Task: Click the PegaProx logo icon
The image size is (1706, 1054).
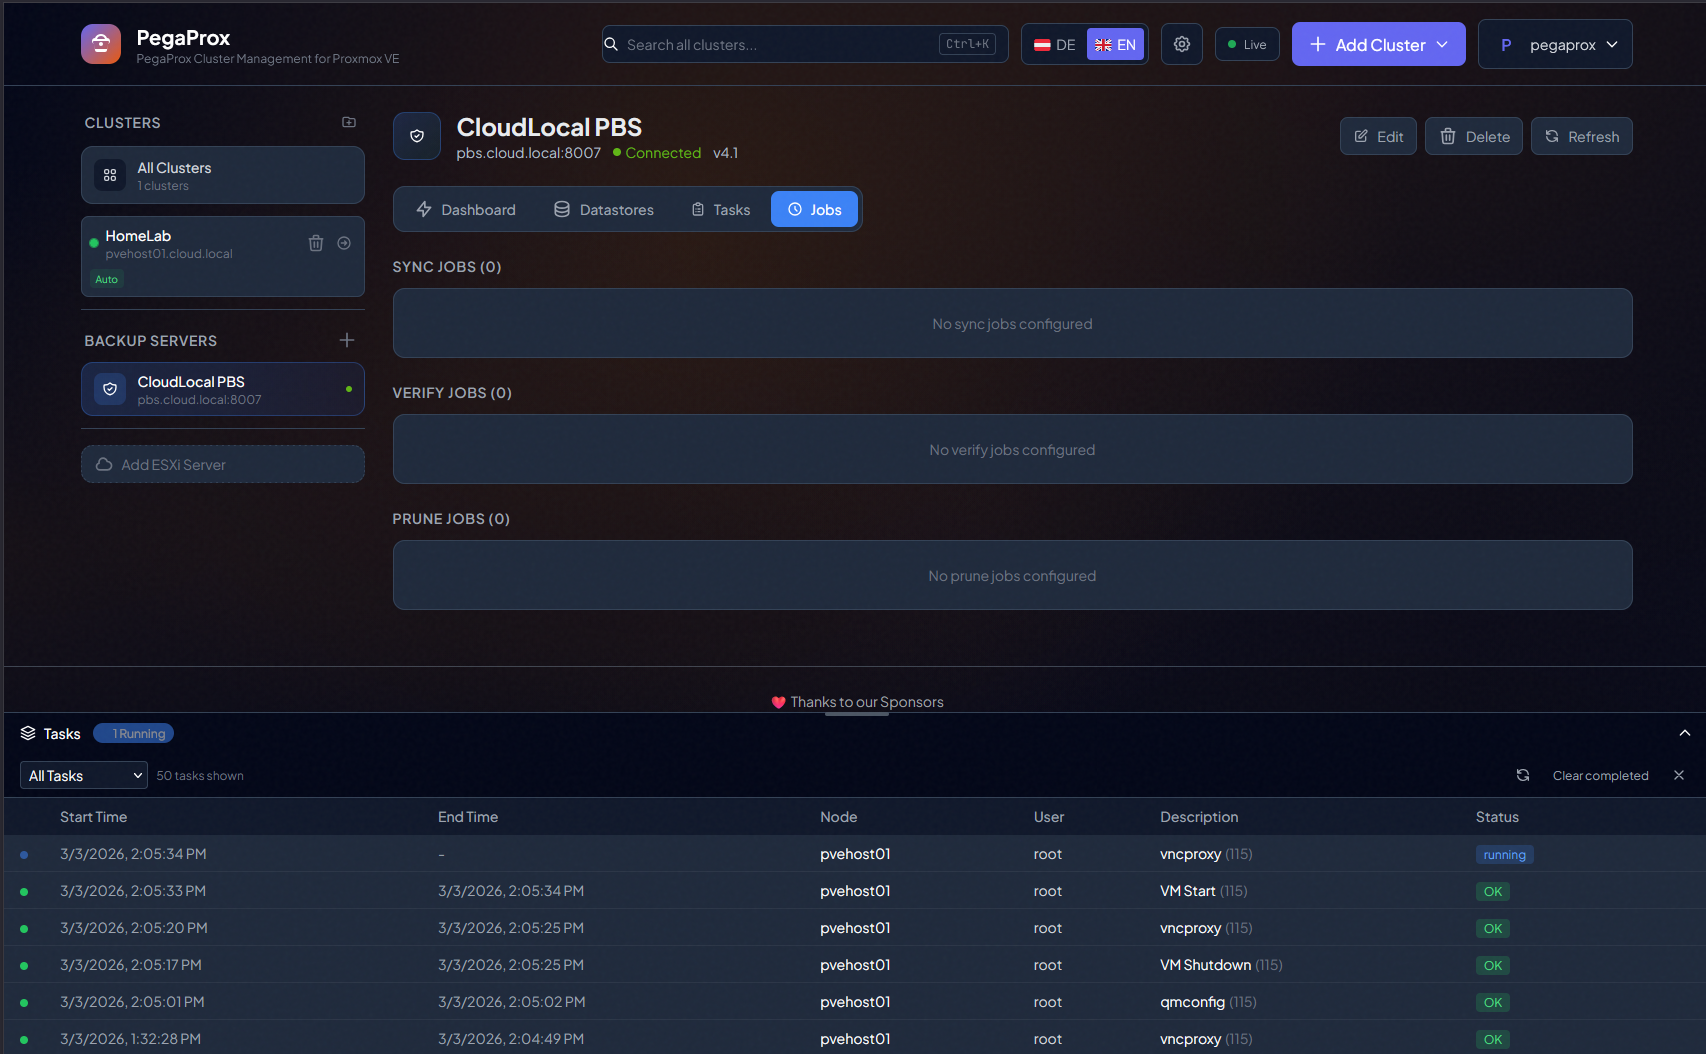Action: 101,44
